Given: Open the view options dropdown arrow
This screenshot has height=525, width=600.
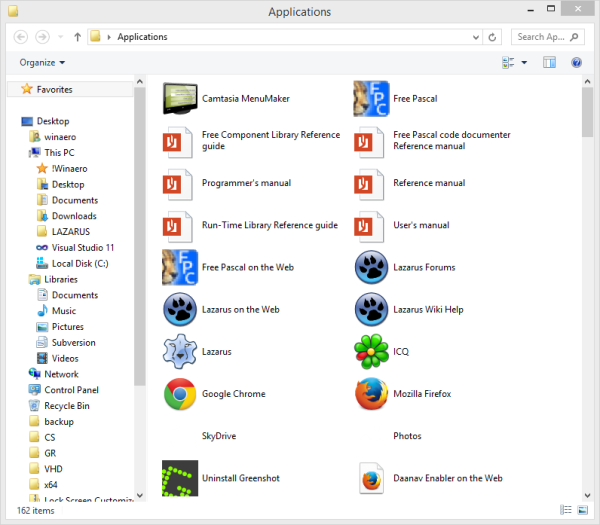Looking at the screenshot, I should 524,62.
